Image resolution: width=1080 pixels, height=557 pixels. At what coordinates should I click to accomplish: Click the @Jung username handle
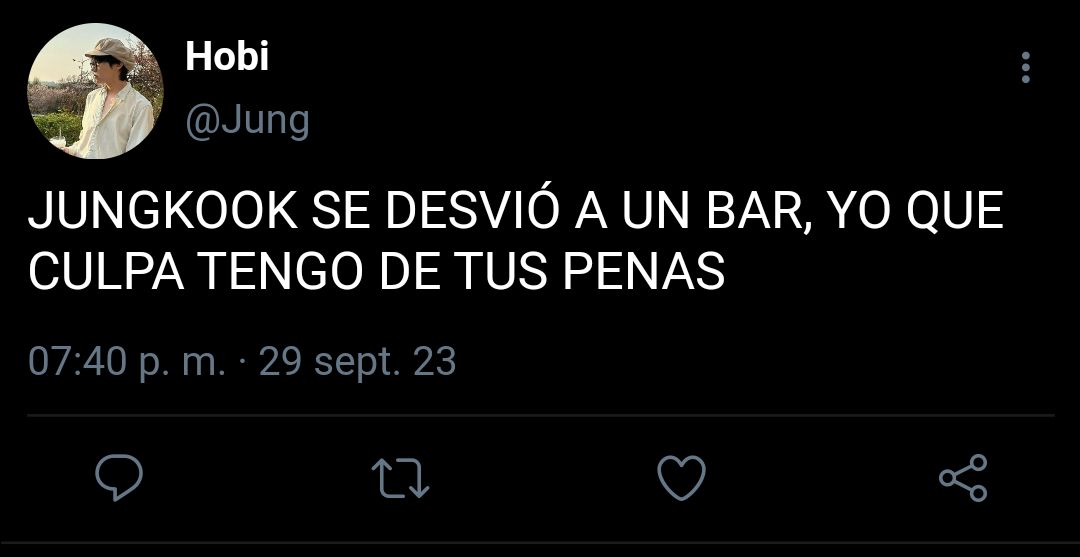pos(247,121)
